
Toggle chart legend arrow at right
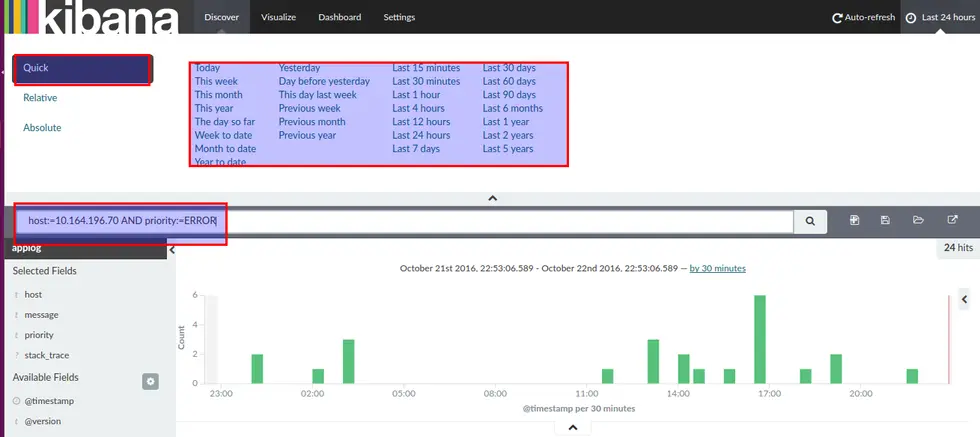(964, 300)
